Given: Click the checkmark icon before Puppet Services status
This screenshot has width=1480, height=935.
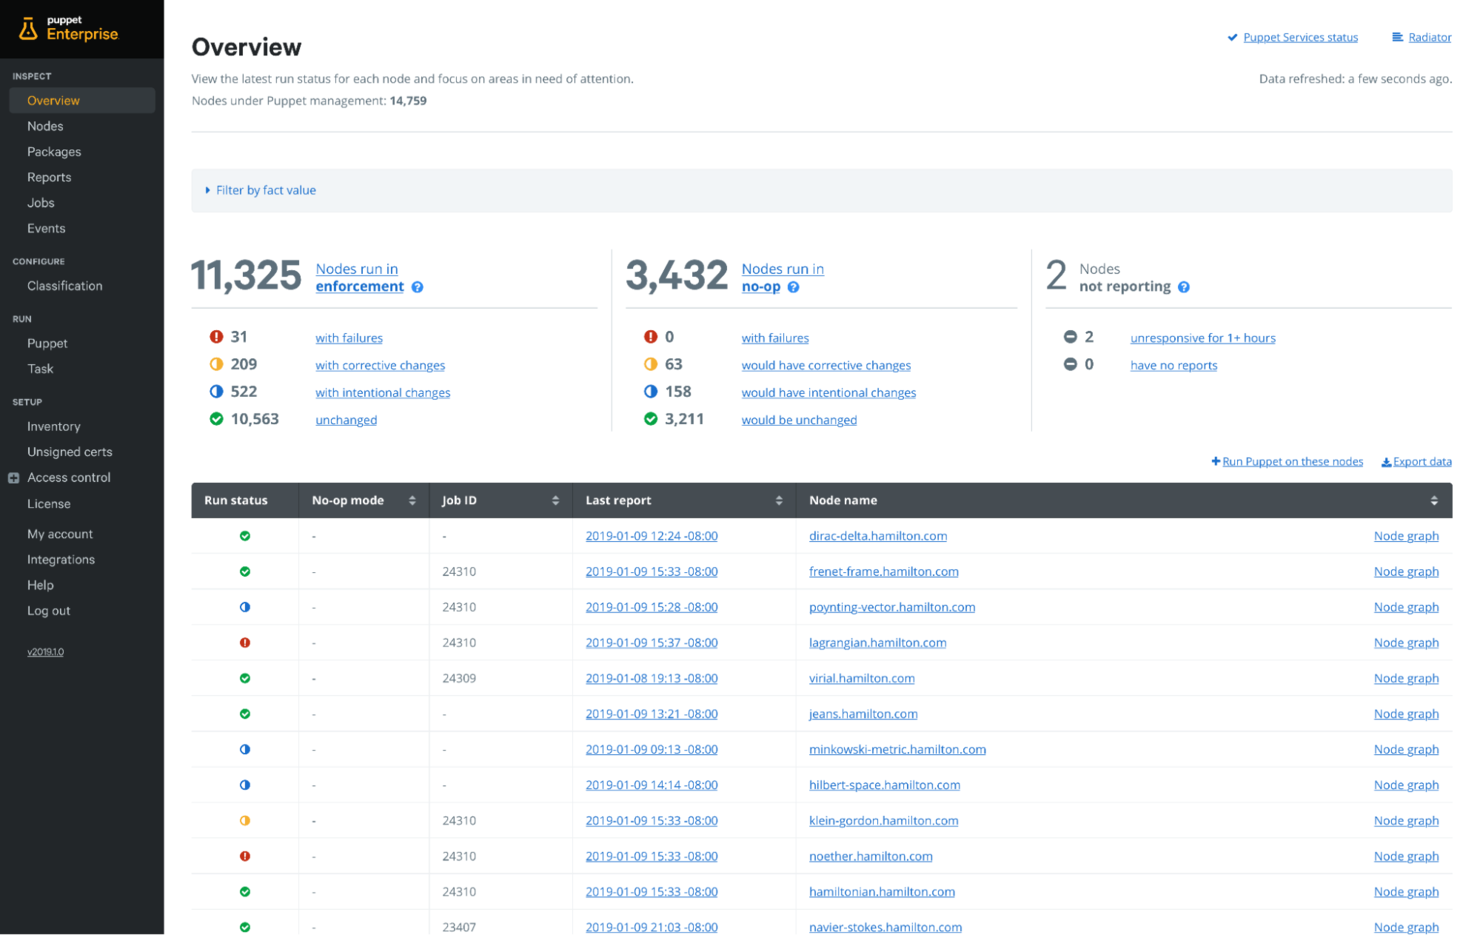Looking at the screenshot, I should pos(1232,37).
